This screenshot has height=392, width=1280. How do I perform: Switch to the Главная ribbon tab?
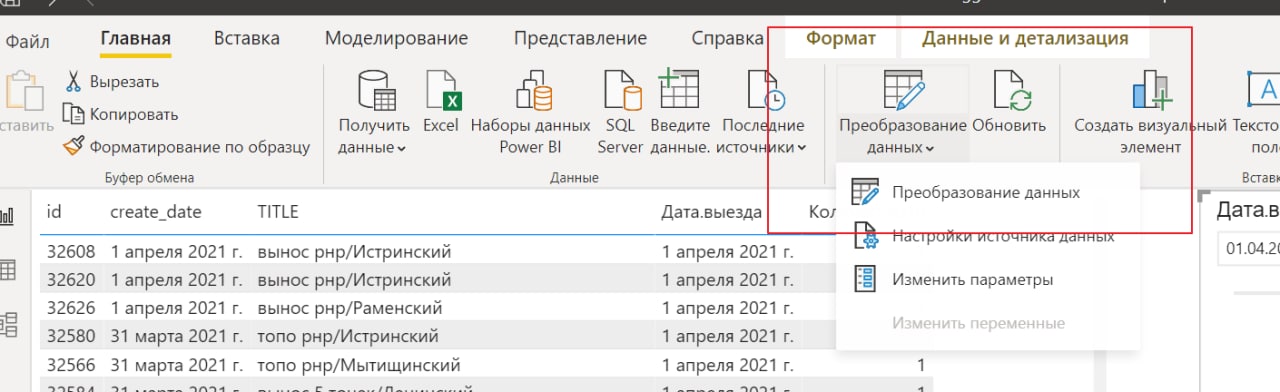tap(135, 39)
